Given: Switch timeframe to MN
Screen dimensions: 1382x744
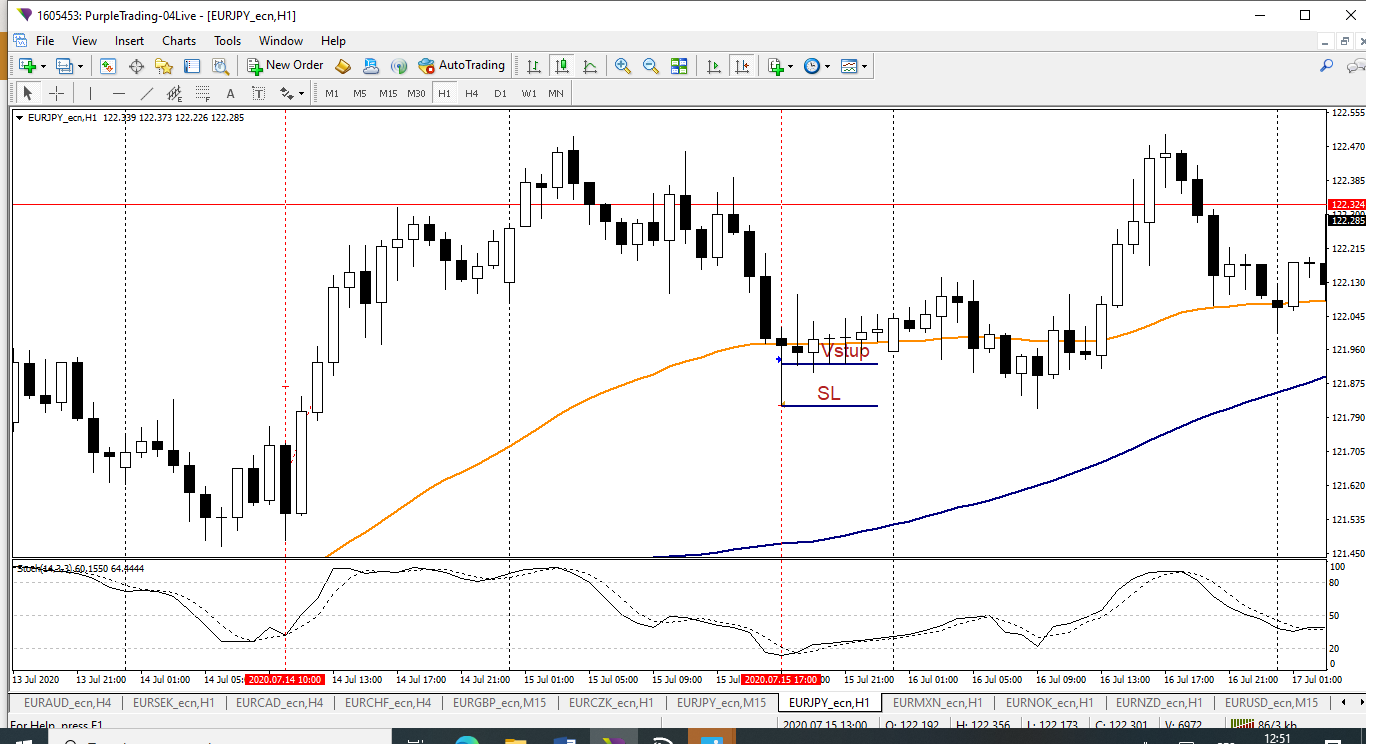Looking at the screenshot, I should 556,93.
